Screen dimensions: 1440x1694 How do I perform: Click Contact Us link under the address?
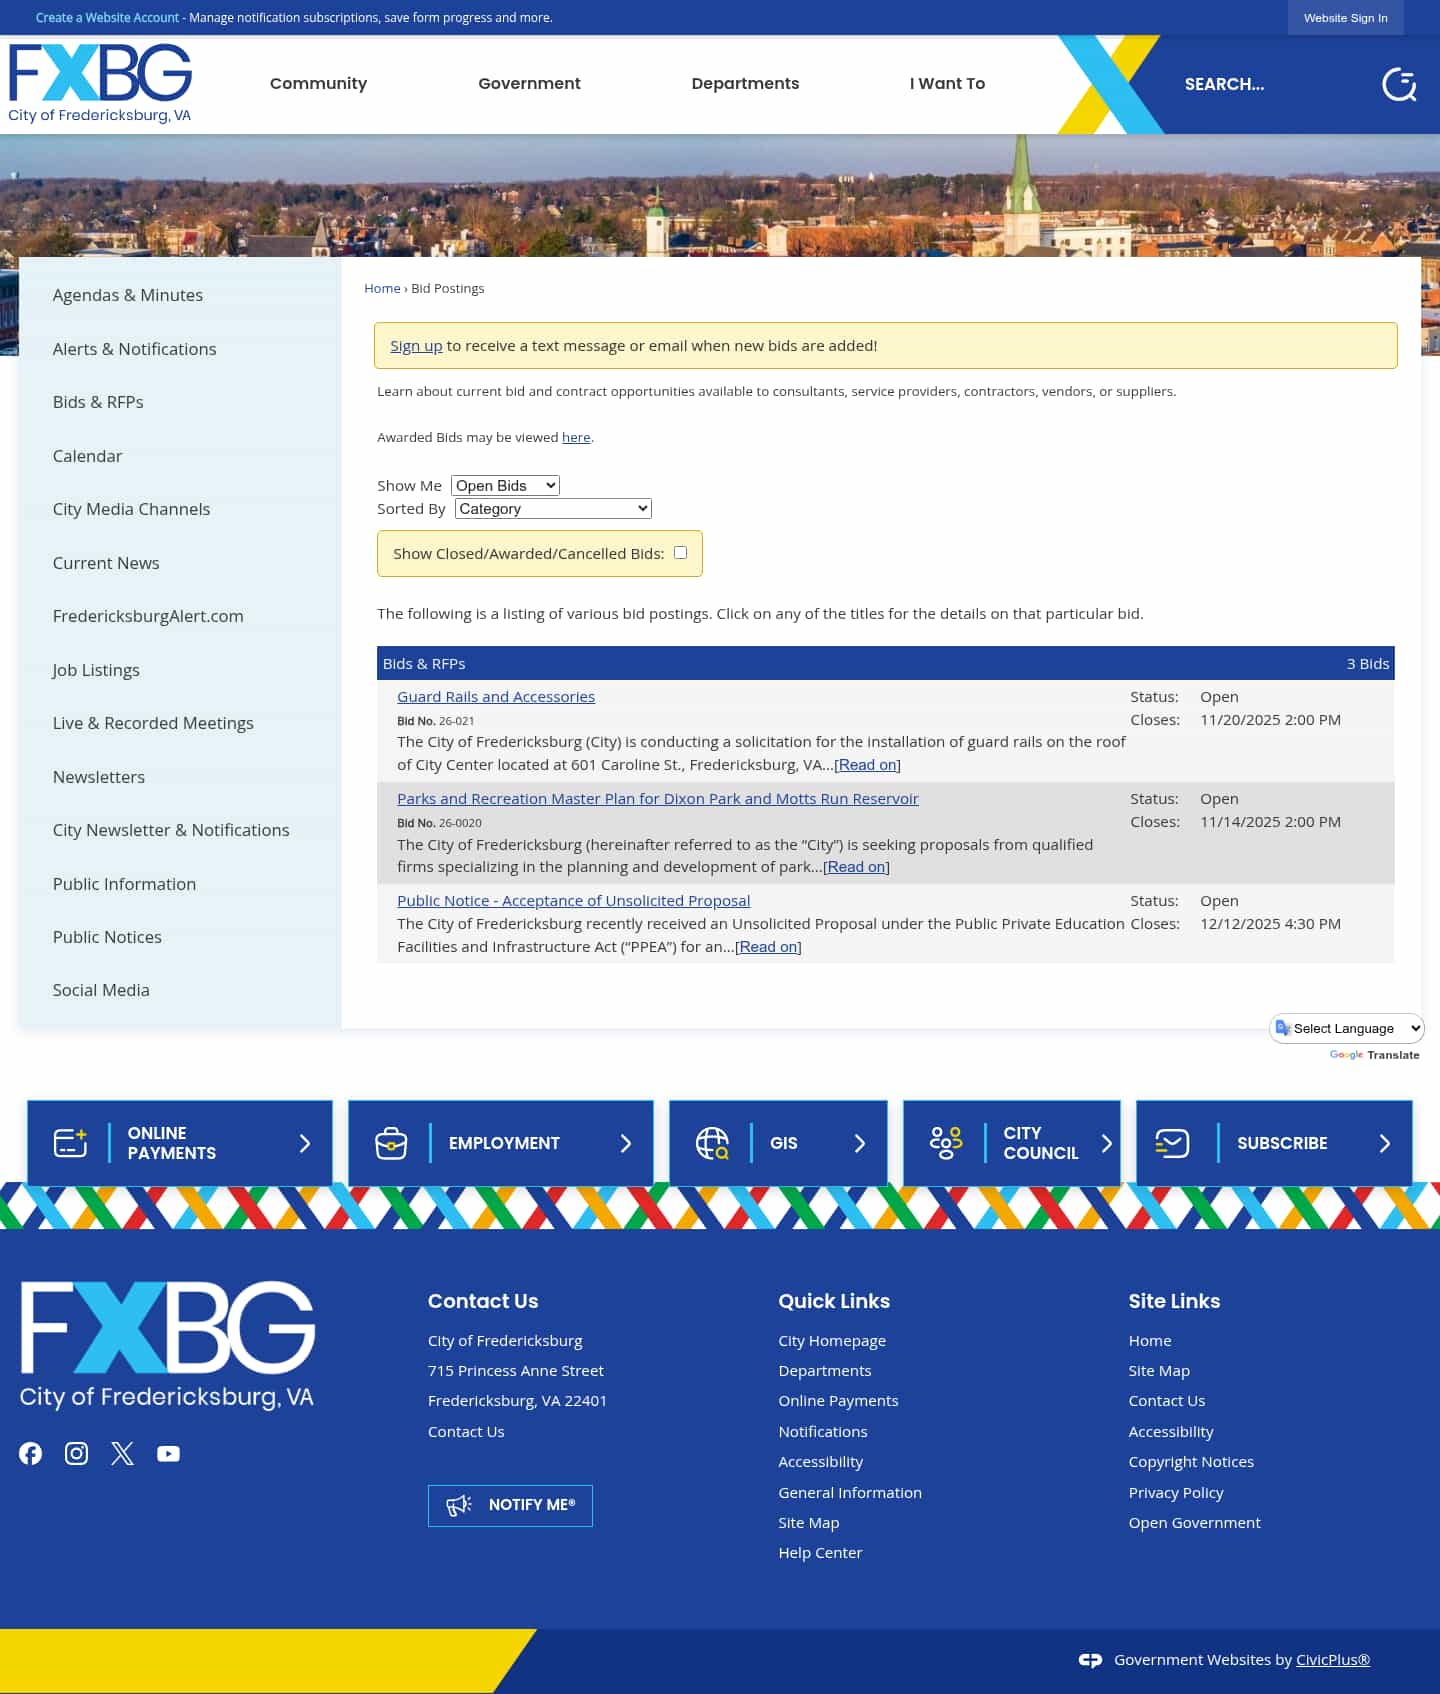[466, 1432]
